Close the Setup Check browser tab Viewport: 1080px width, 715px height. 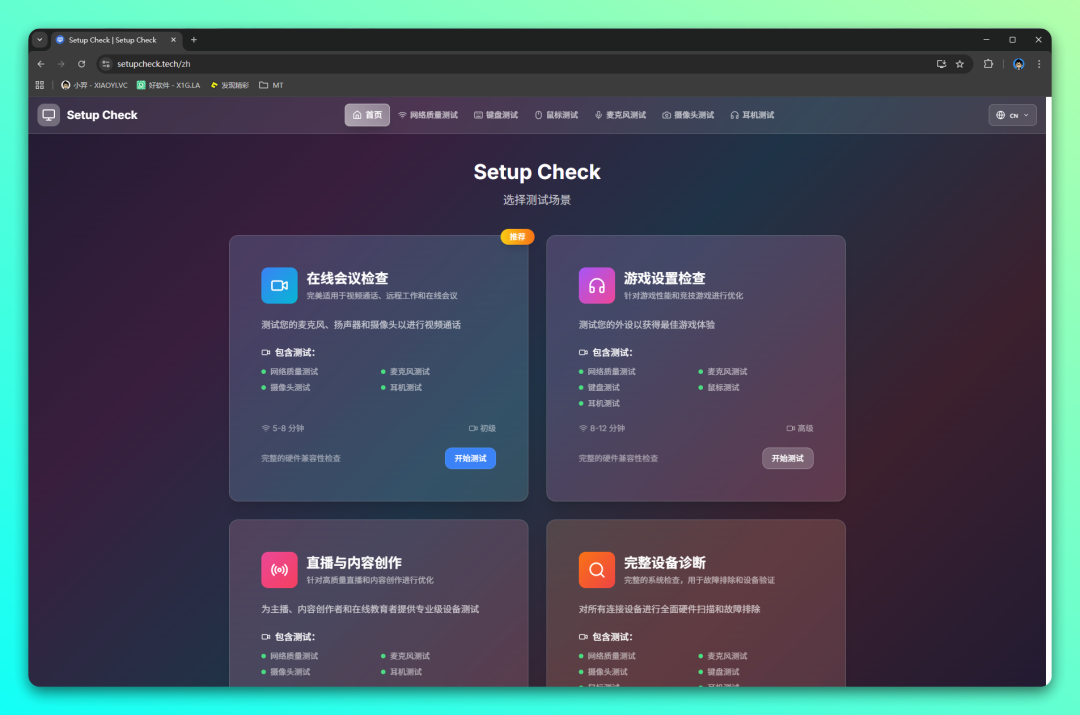click(x=174, y=40)
